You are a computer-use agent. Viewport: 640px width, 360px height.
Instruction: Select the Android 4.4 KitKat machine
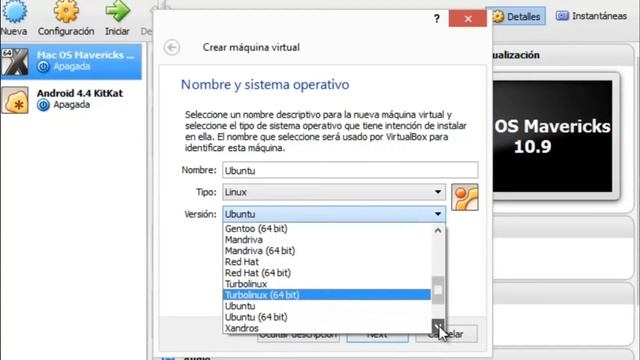click(x=71, y=99)
